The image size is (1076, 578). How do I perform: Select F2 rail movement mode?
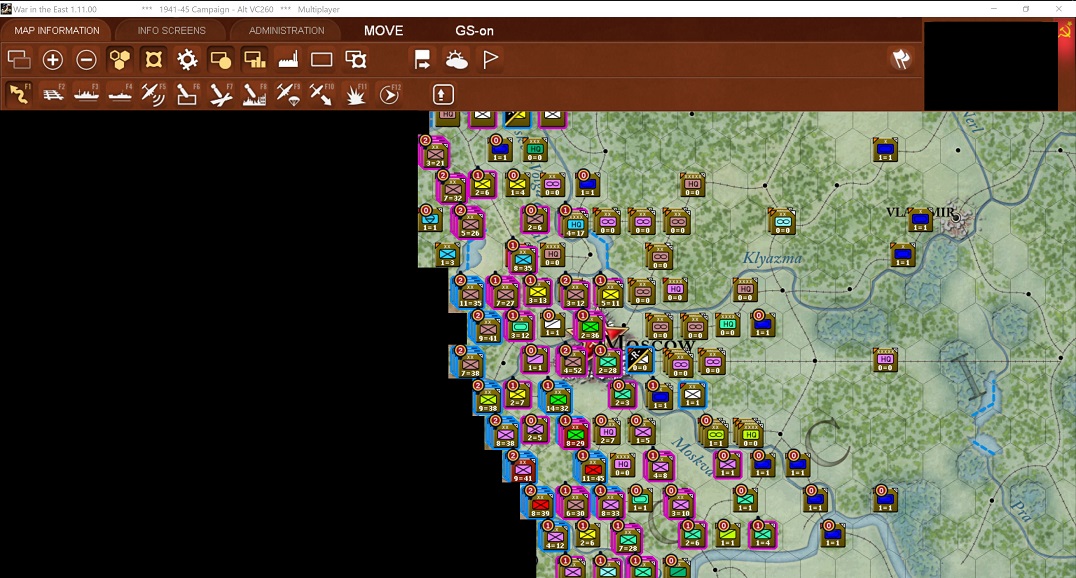53,94
